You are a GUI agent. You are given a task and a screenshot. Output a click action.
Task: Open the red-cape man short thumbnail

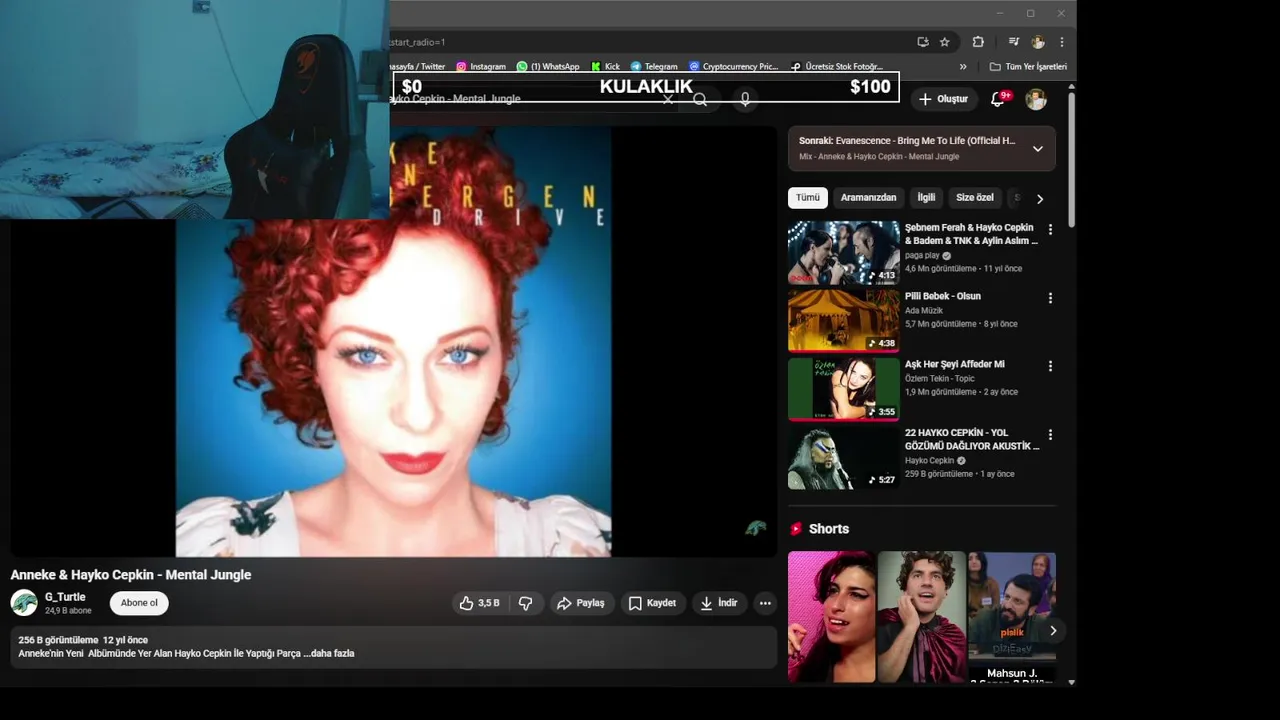[921, 617]
